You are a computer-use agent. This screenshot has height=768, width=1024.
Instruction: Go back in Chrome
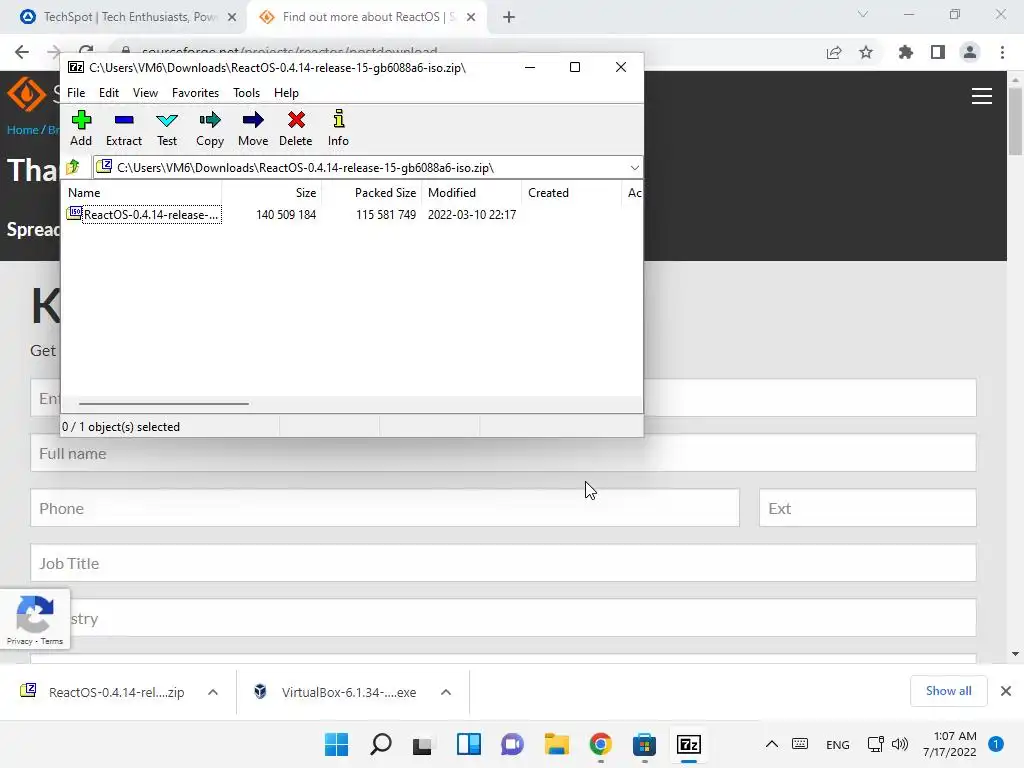22,52
